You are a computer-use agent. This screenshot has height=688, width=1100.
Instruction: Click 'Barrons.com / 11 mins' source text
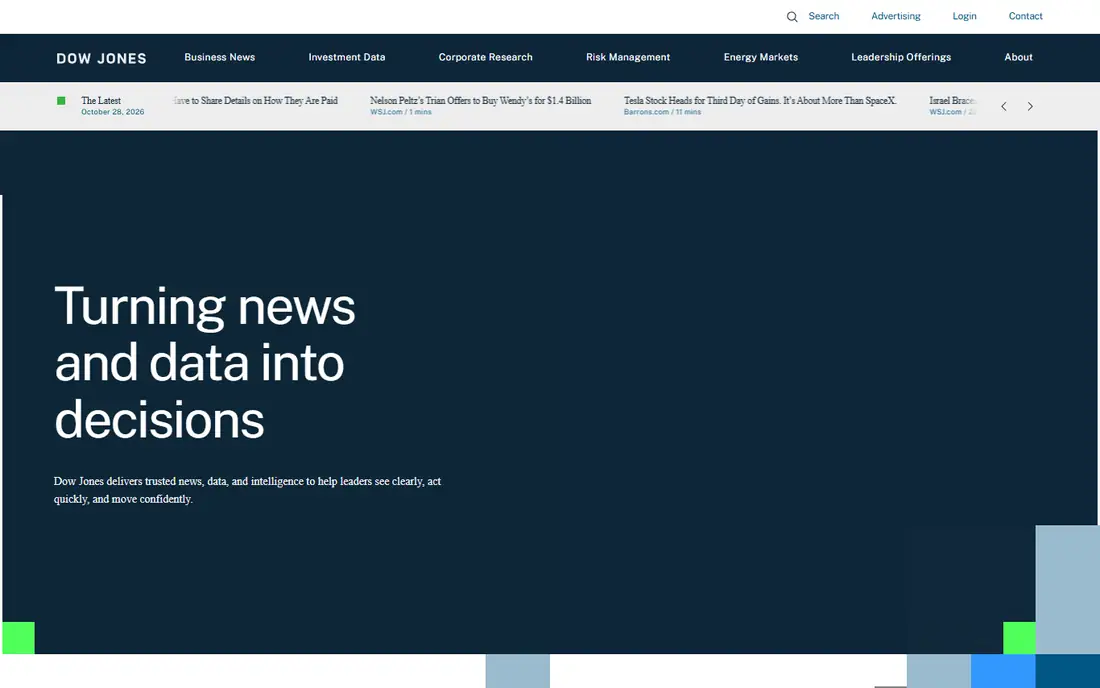pos(662,112)
